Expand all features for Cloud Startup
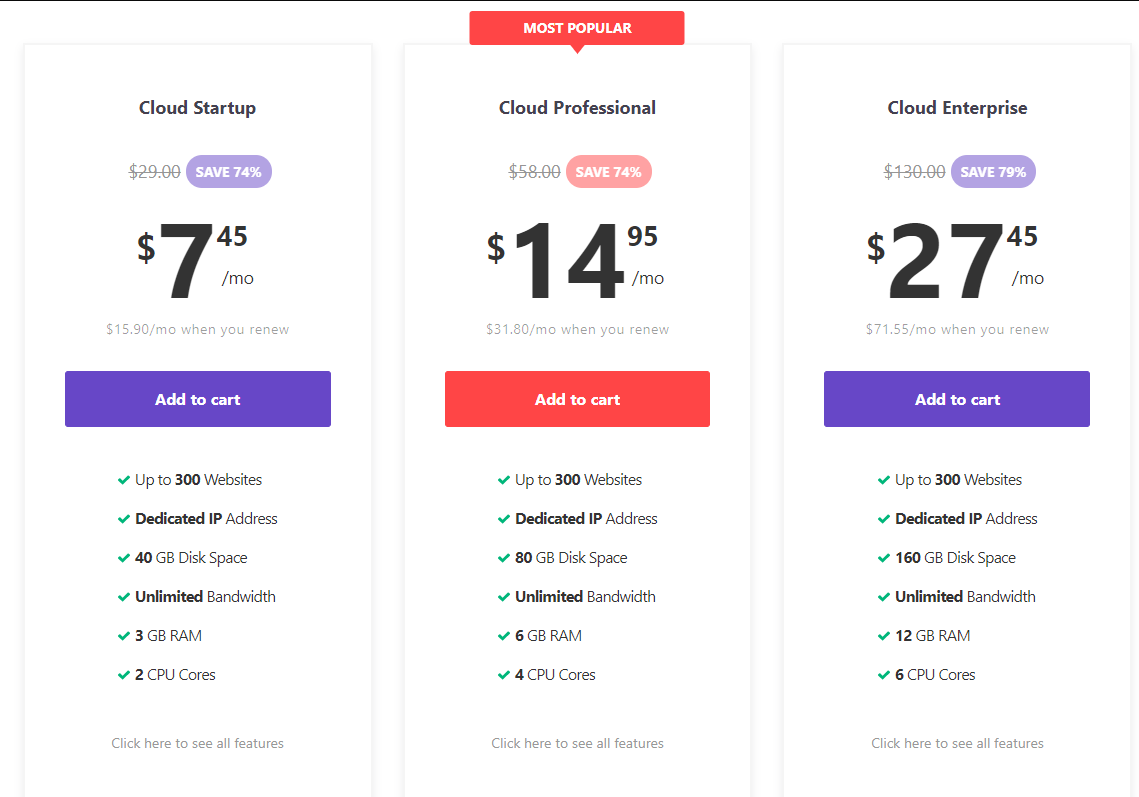Screen dimensions: 1139x797 (x=197, y=743)
